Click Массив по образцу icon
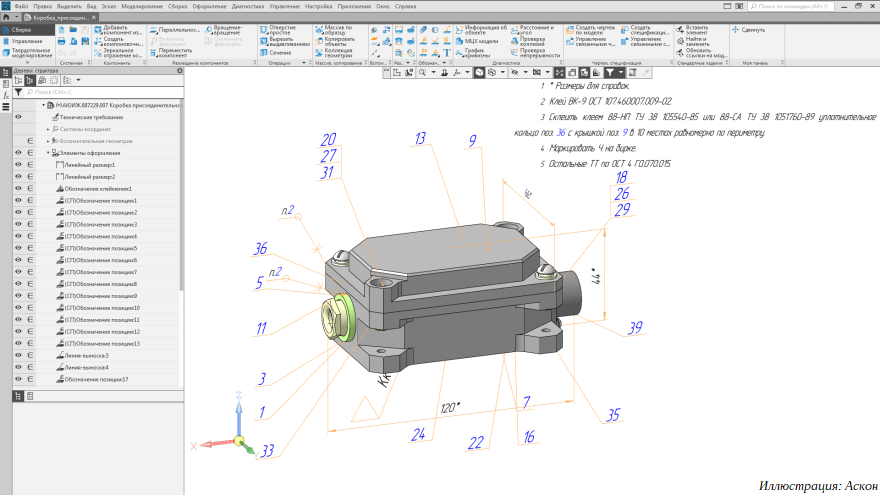Image resolution: width=880 pixels, height=495 pixels. coord(320,31)
